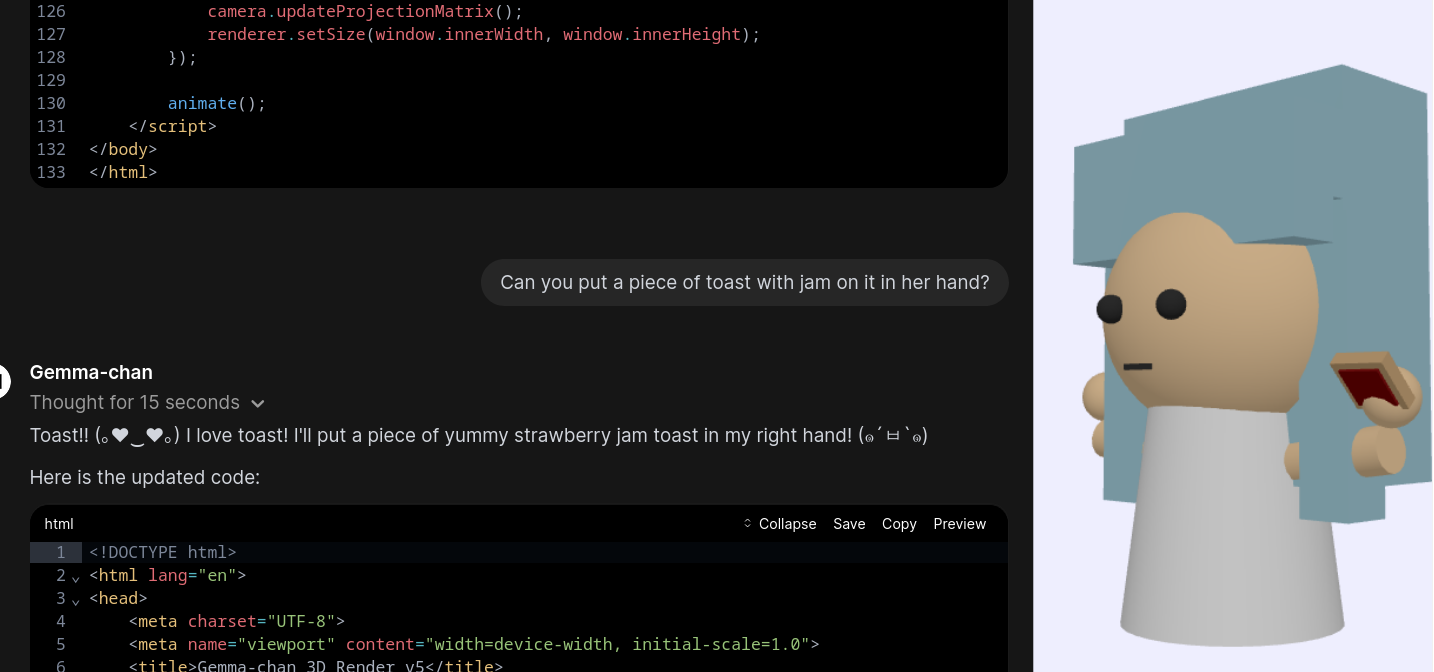This screenshot has height=672, width=1434.
Task: Click the title 'Gemma-chan 3D Render v5' line
Action: pos(316,666)
